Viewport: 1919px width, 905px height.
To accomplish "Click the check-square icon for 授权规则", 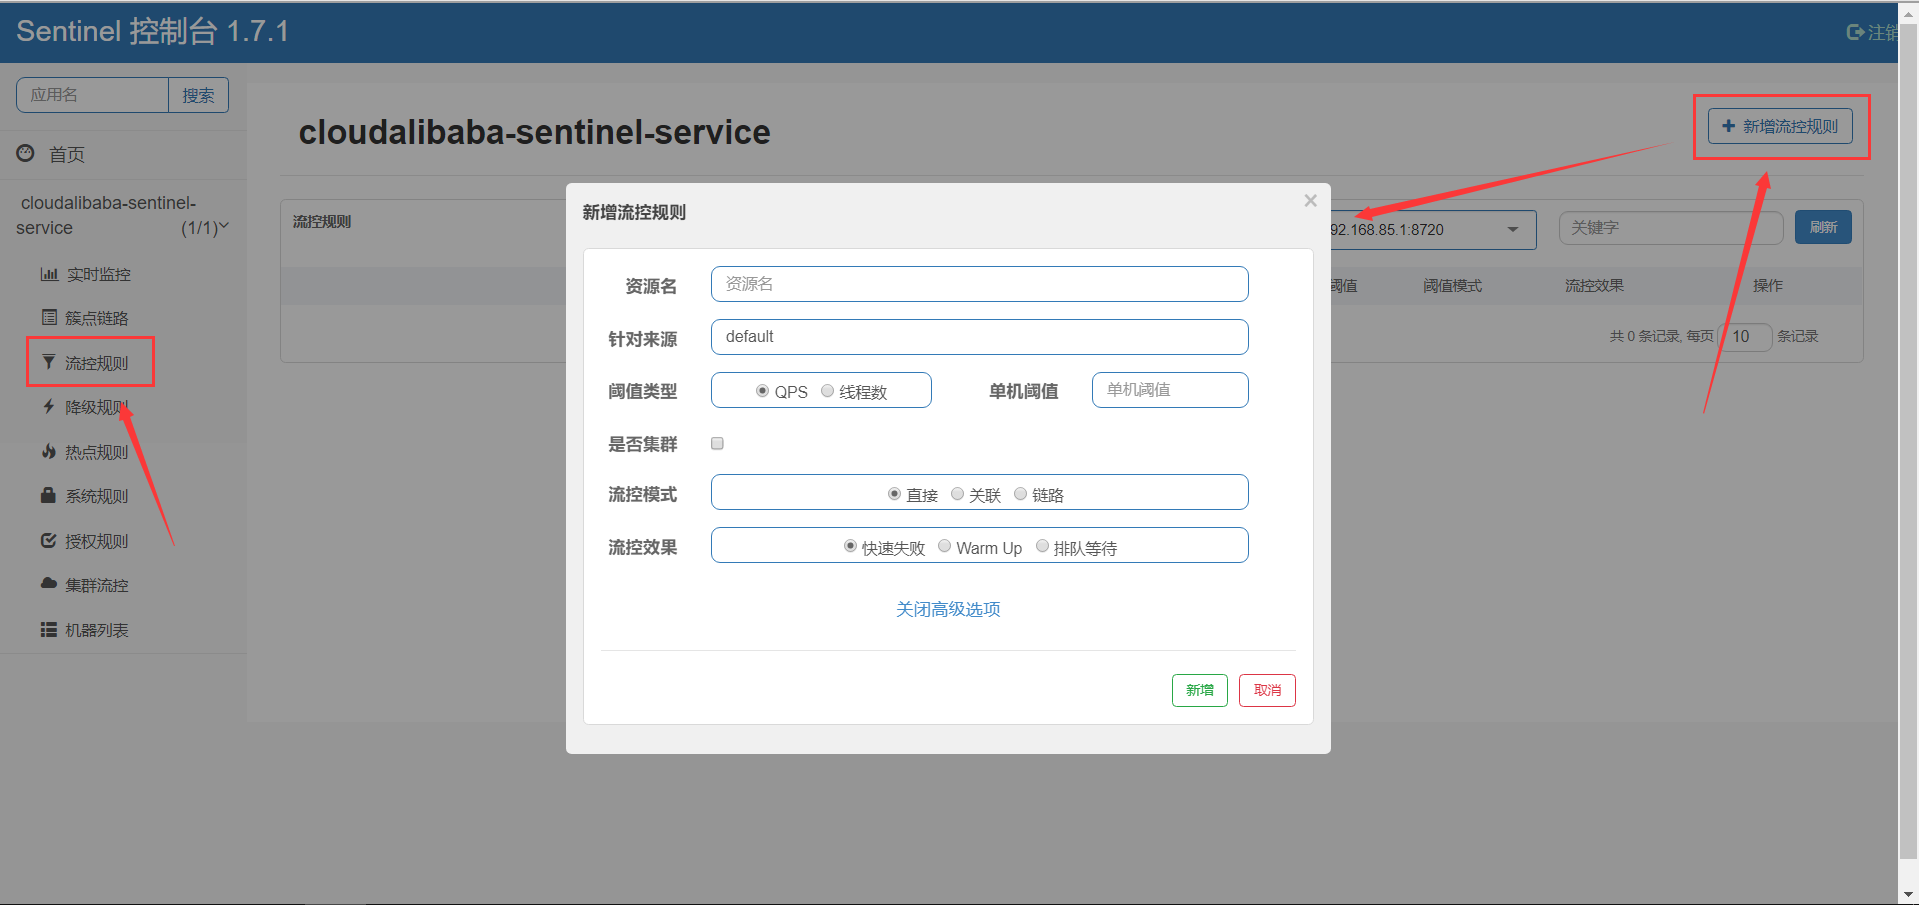I will pyautogui.click(x=48, y=540).
